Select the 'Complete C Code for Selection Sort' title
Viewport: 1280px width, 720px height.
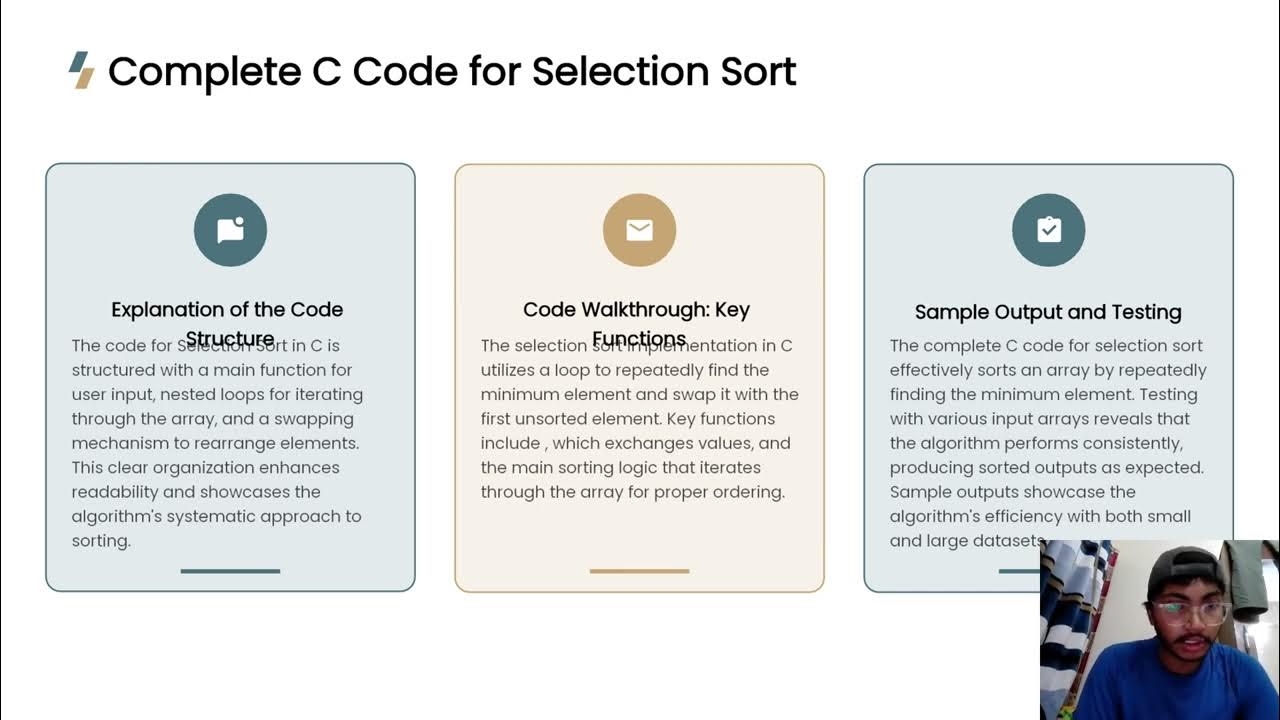(x=452, y=71)
